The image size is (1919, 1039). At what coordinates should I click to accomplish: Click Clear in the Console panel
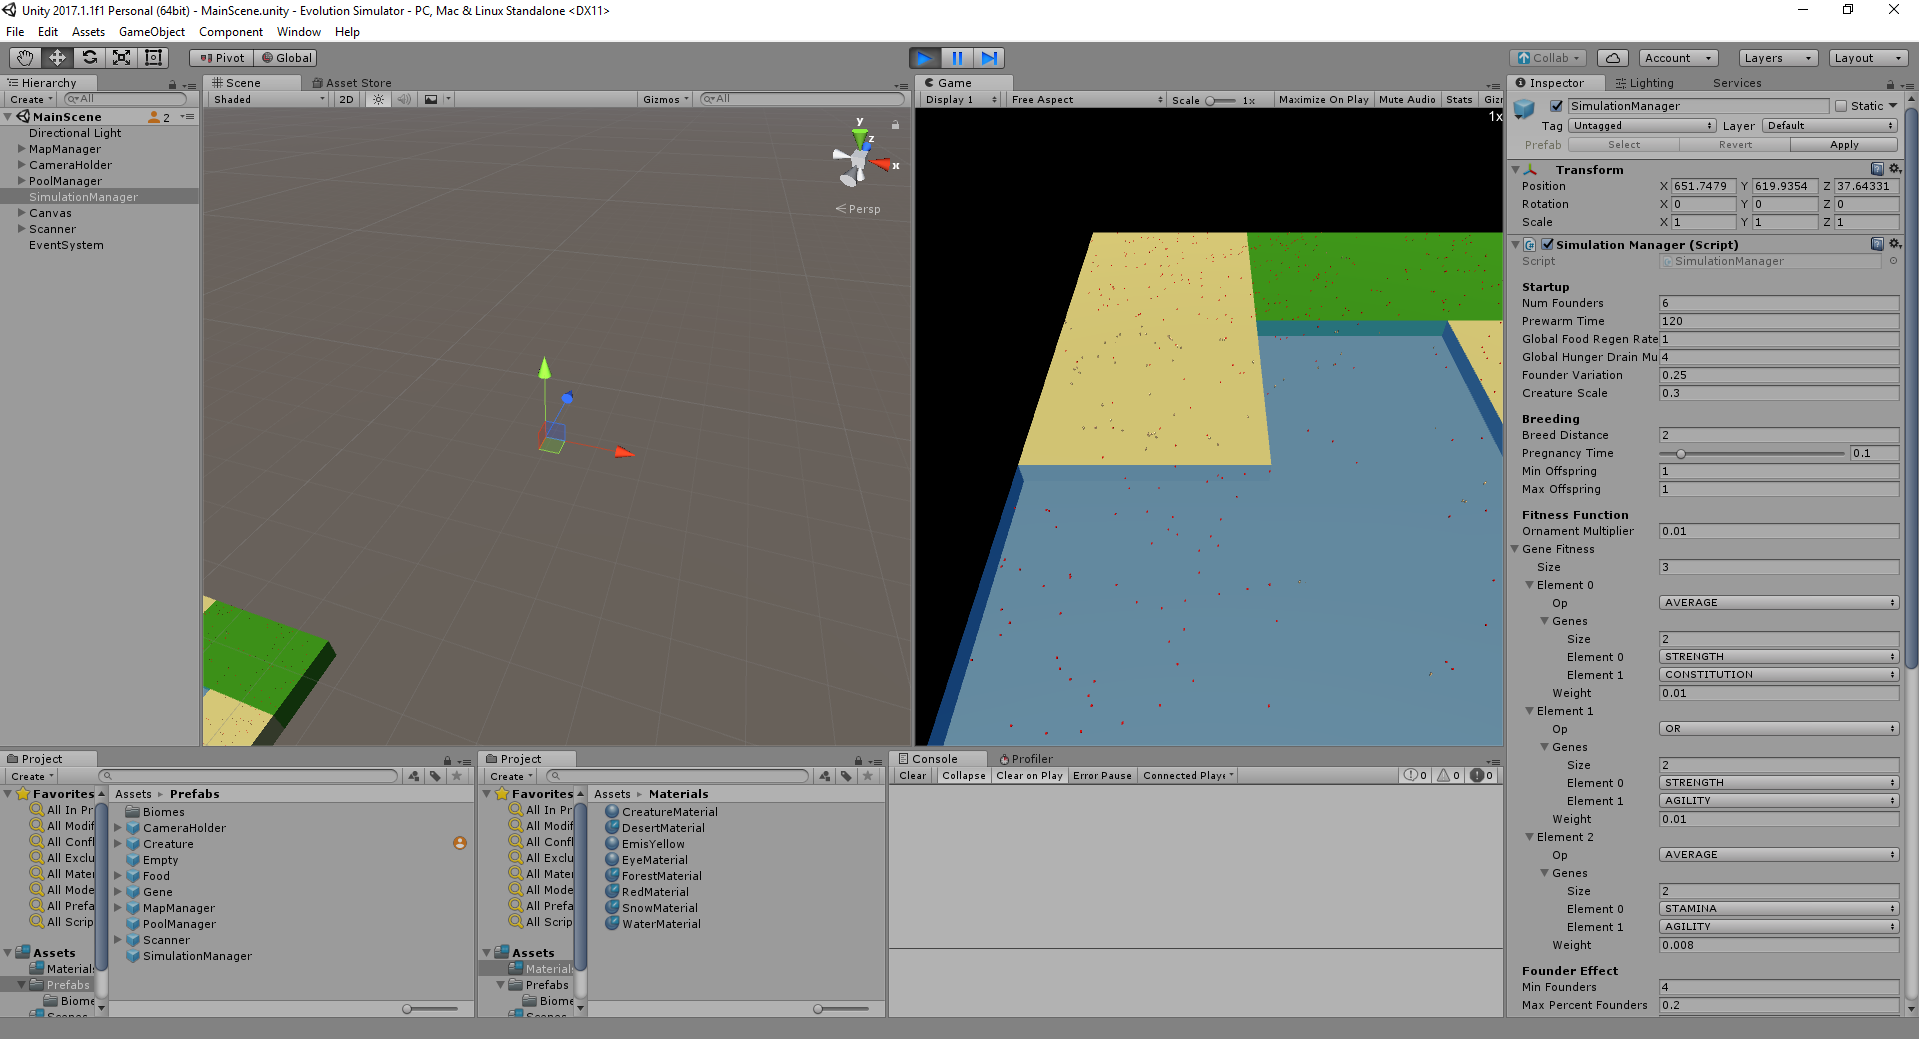pyautogui.click(x=911, y=775)
